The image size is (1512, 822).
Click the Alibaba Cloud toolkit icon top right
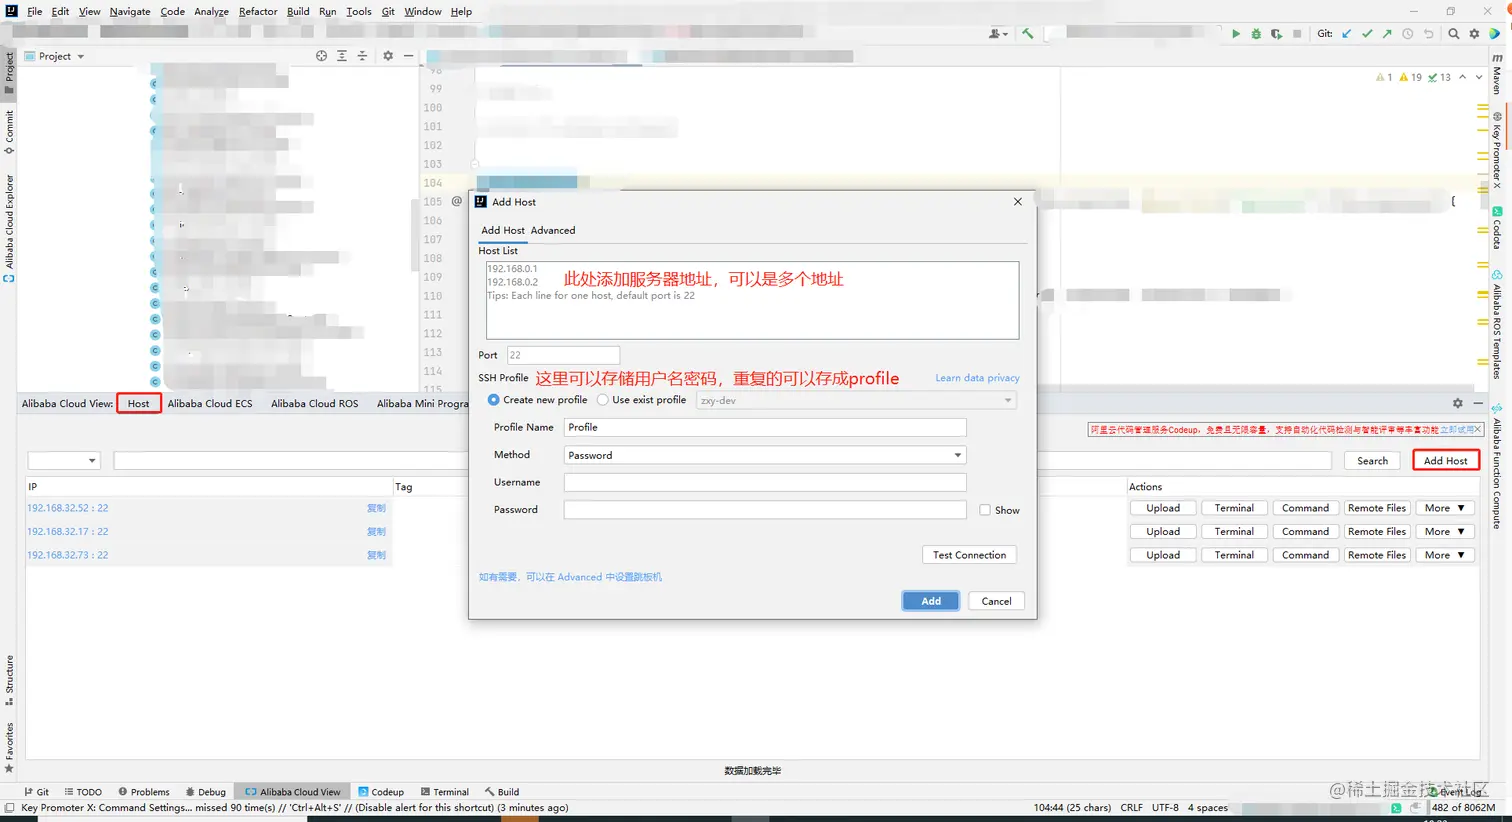pos(1495,34)
